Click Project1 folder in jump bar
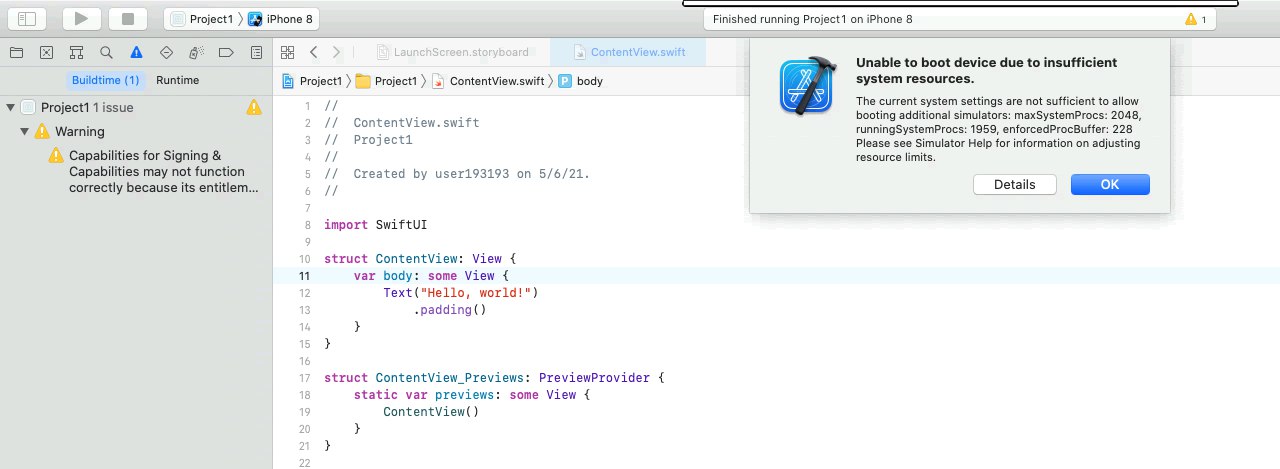The image size is (1280, 469). click(386, 81)
